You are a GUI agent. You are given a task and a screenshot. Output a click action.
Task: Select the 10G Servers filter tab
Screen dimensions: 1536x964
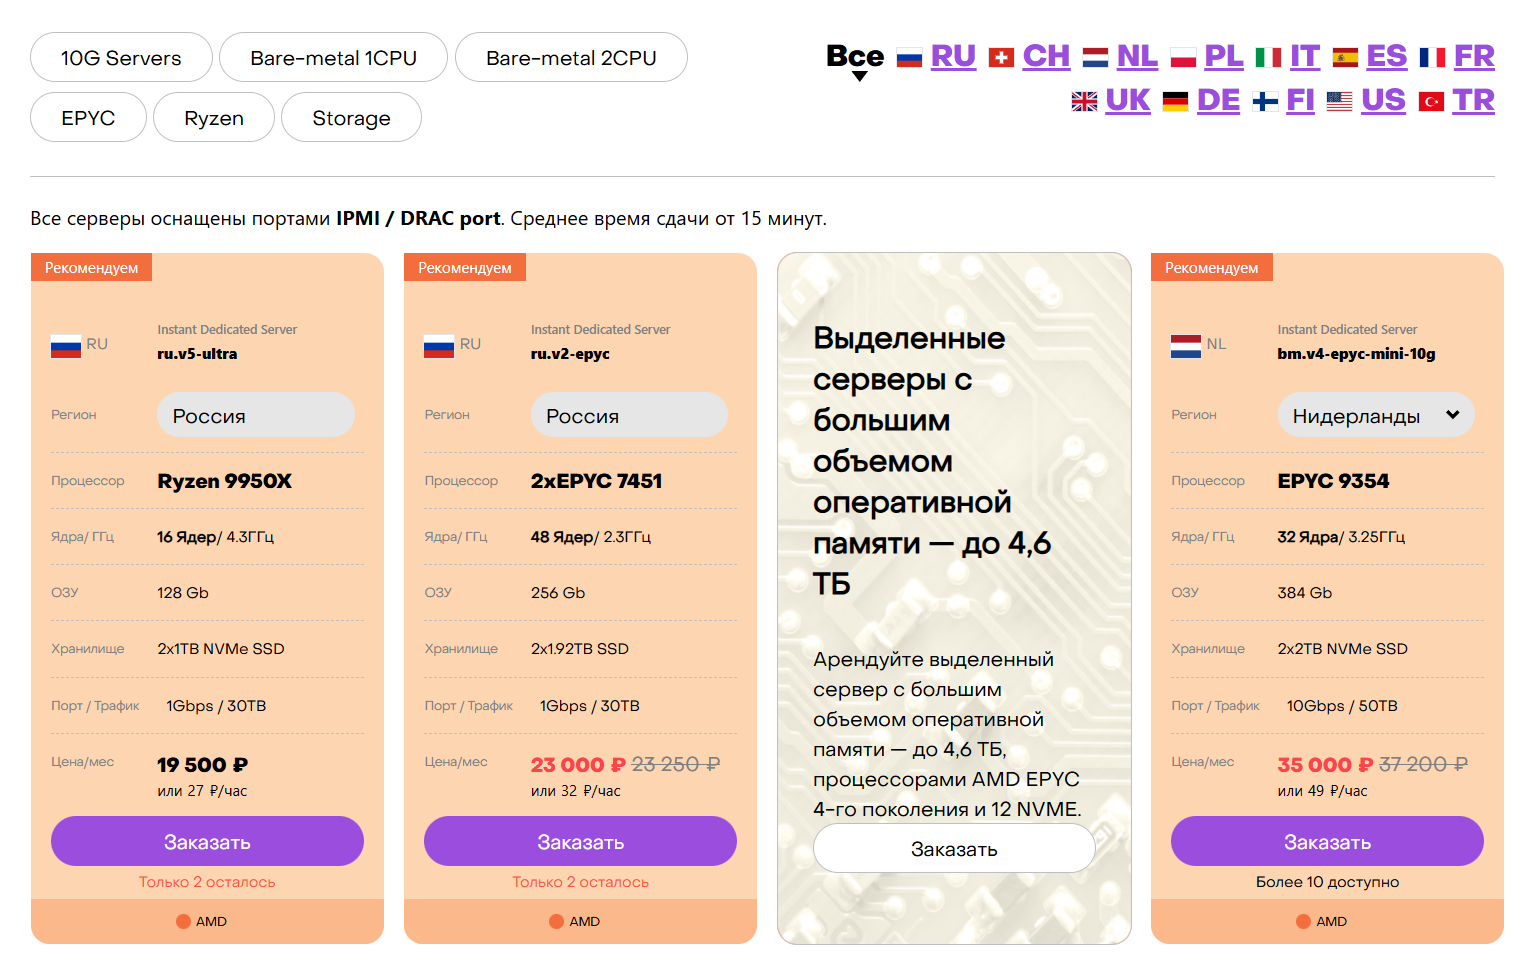[121, 58]
